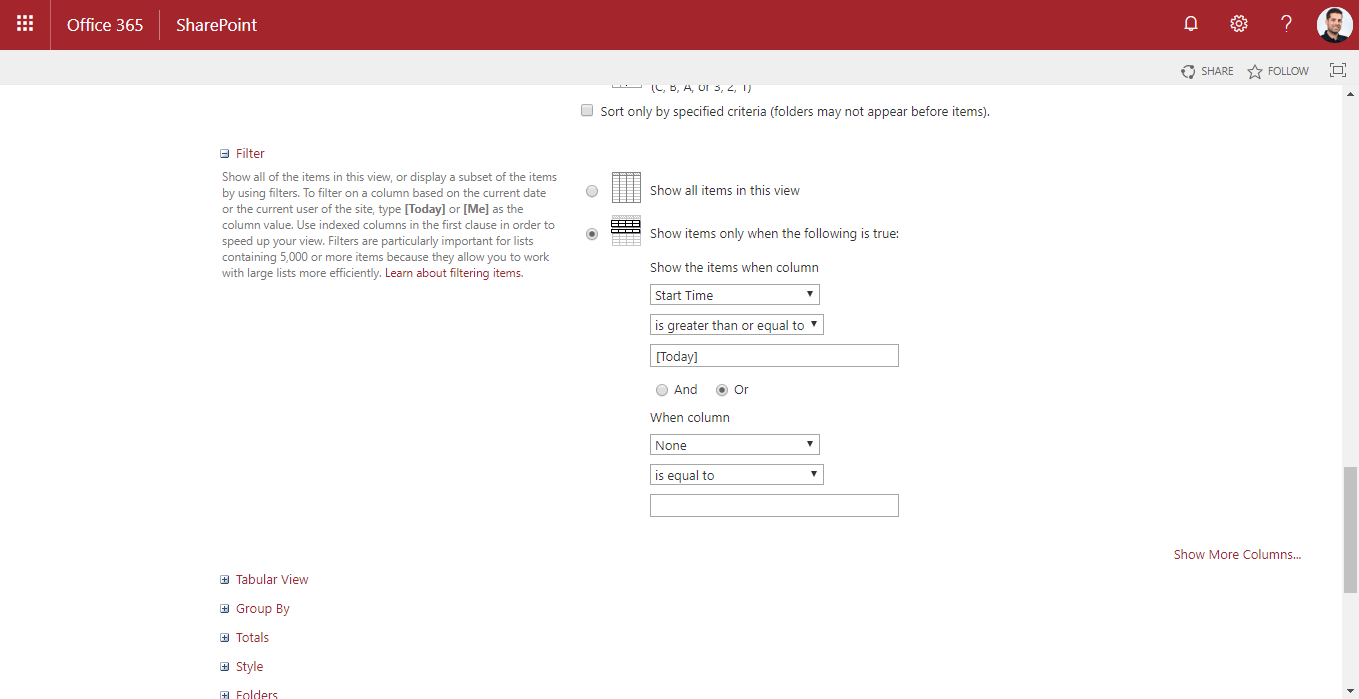1359x699 pixels.
Task: Open the Learn about filtering items link
Action: point(451,272)
